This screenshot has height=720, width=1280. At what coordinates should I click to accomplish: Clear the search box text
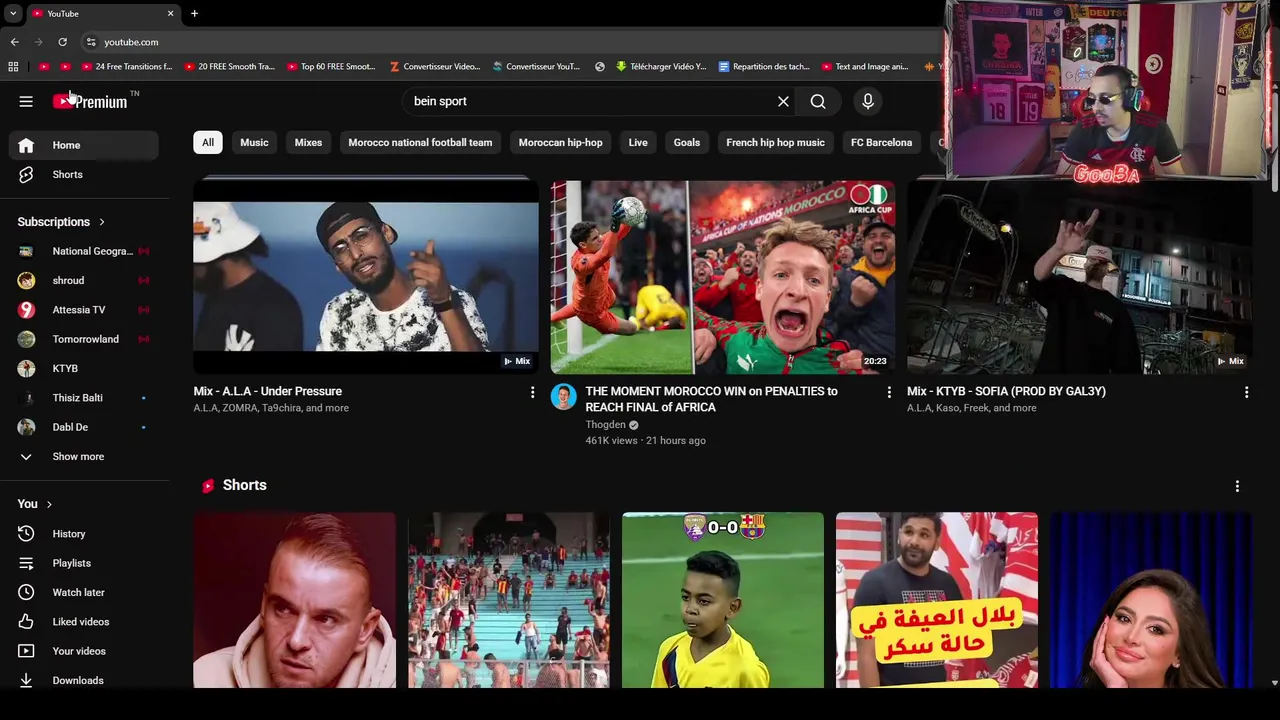pos(783,101)
